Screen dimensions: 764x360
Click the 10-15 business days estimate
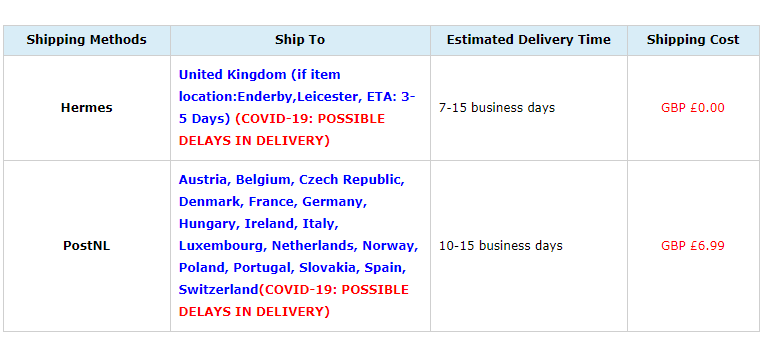coord(501,246)
